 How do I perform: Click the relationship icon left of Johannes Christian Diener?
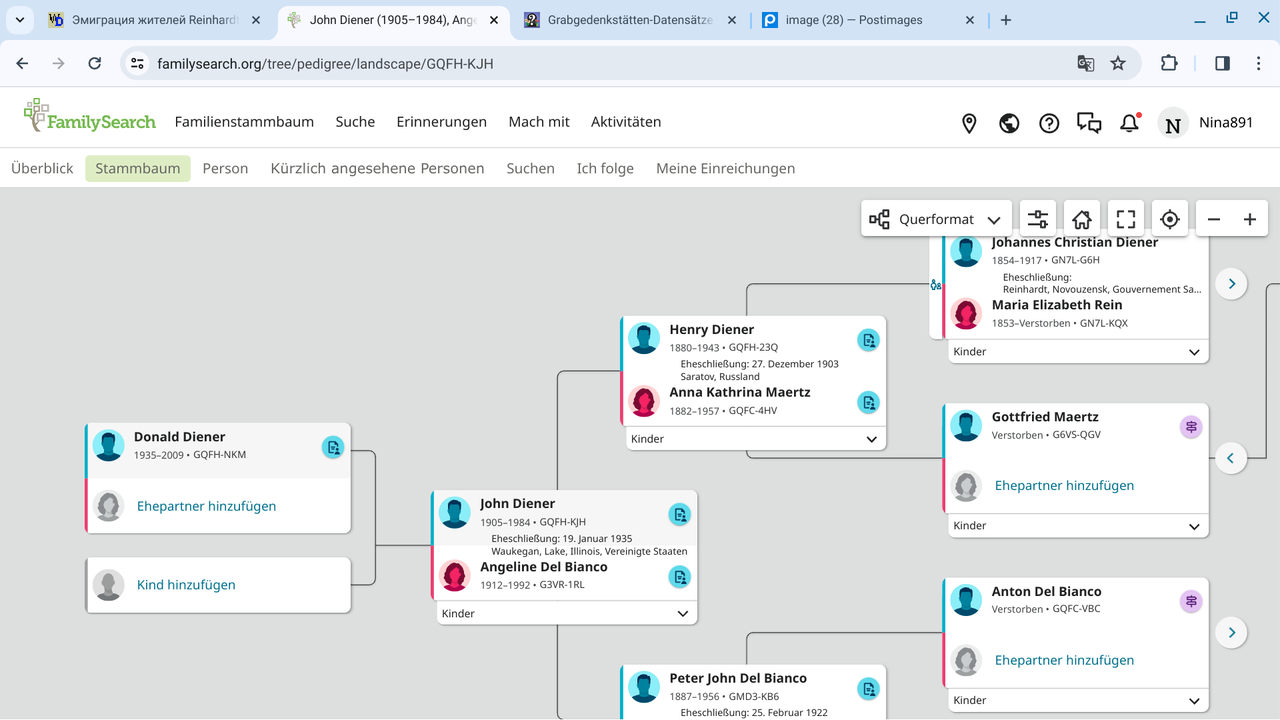(936, 285)
